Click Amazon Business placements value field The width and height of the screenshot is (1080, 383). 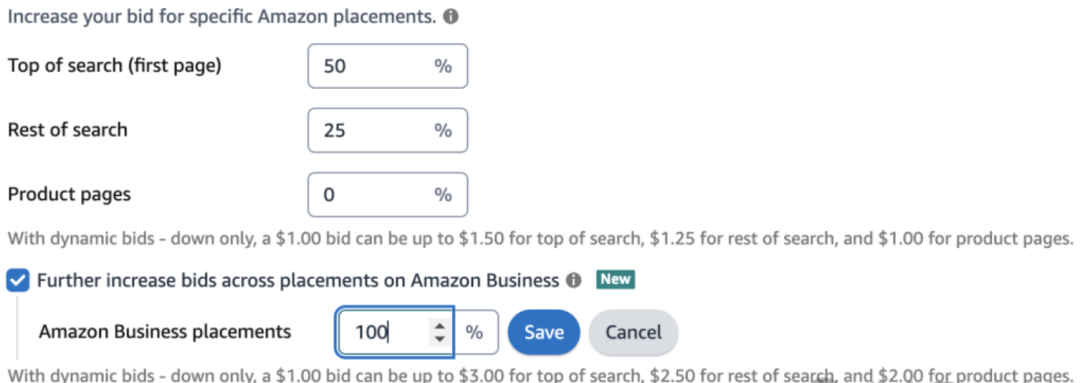(x=395, y=333)
